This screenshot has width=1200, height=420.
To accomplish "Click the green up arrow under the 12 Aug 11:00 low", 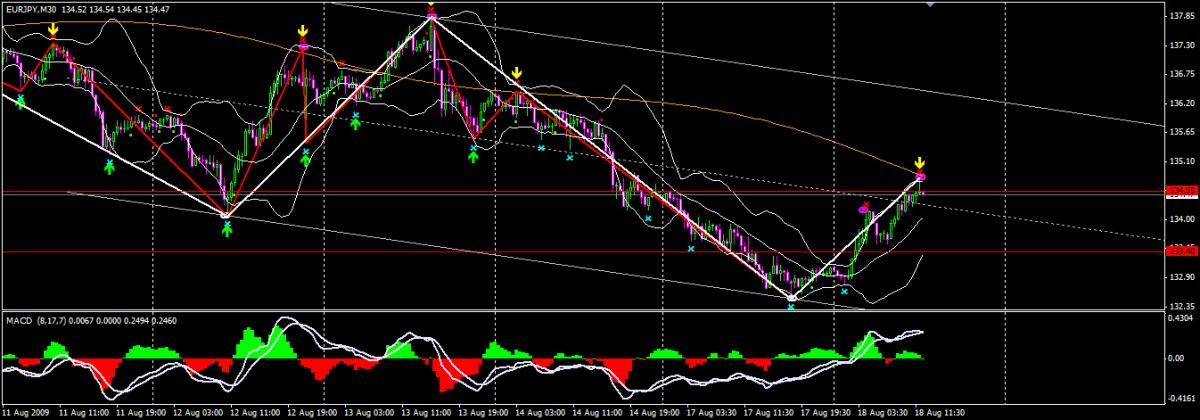I will pyautogui.click(x=227, y=229).
